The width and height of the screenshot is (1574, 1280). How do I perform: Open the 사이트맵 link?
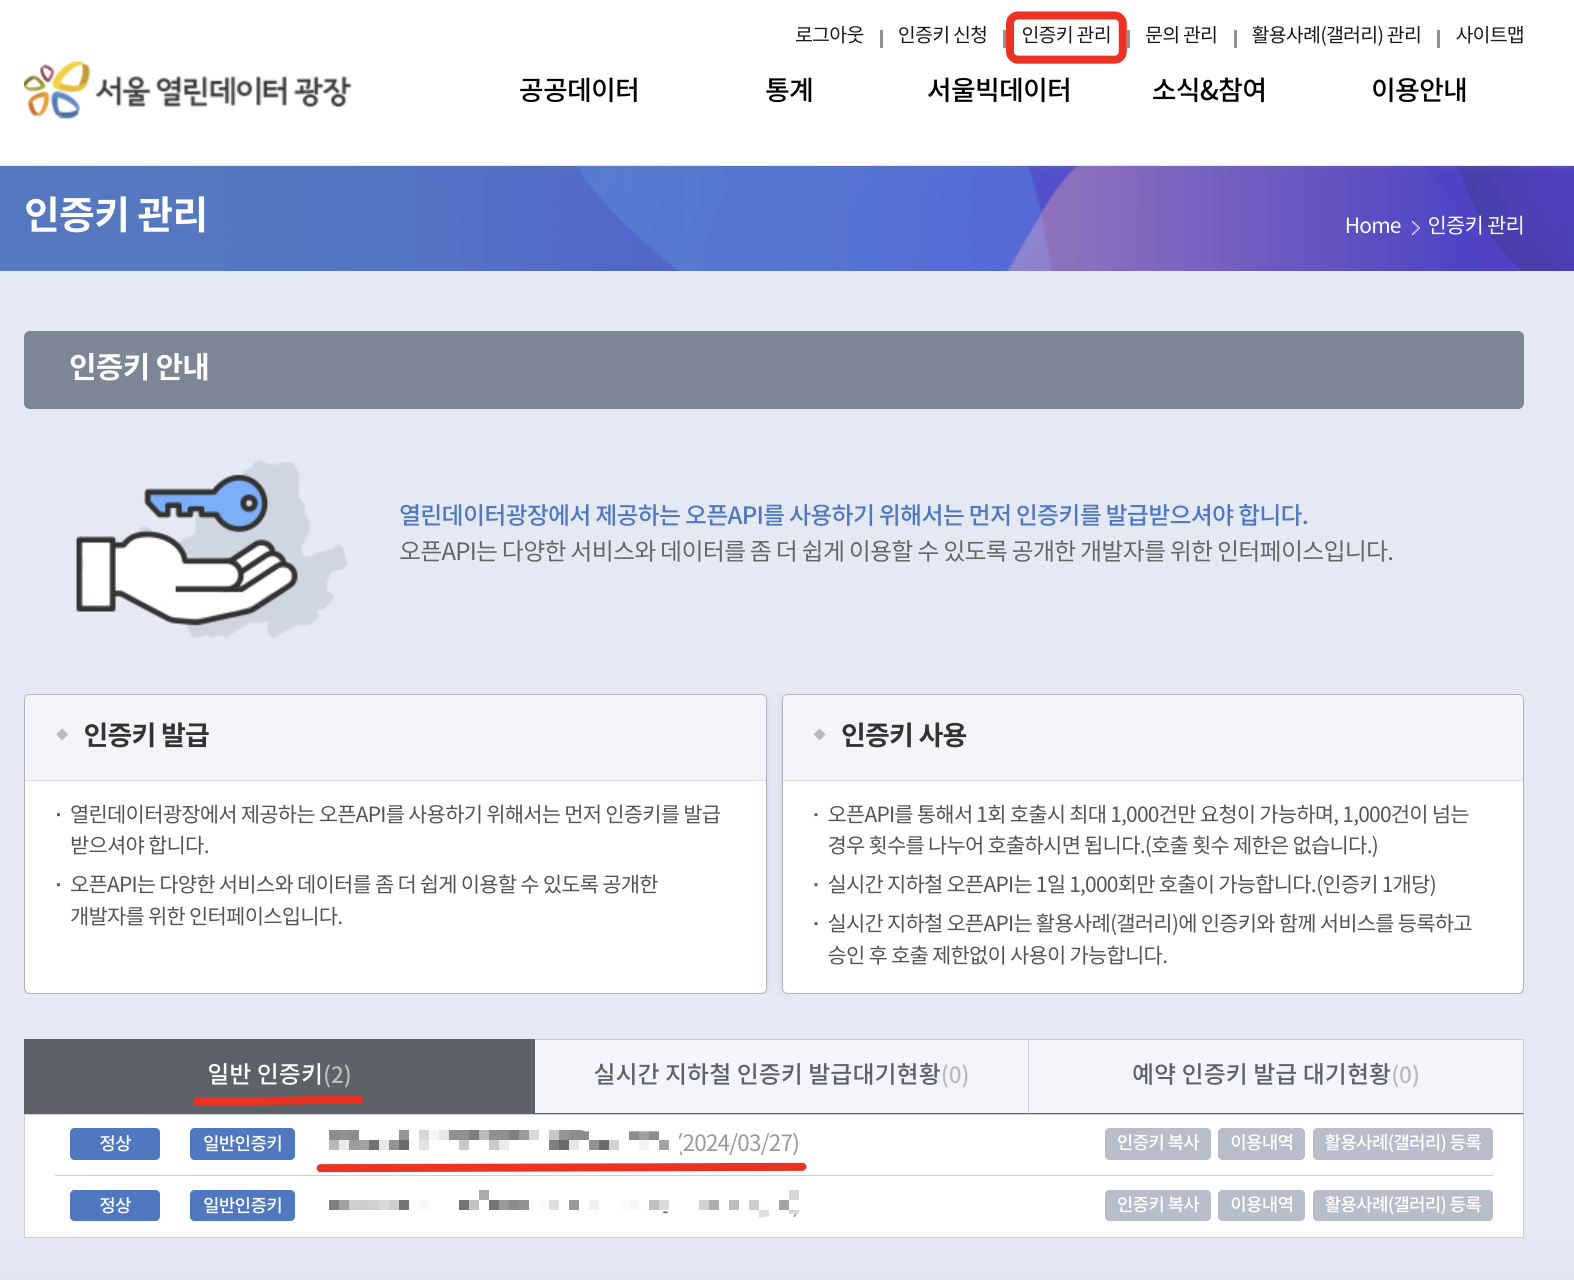coord(1490,35)
